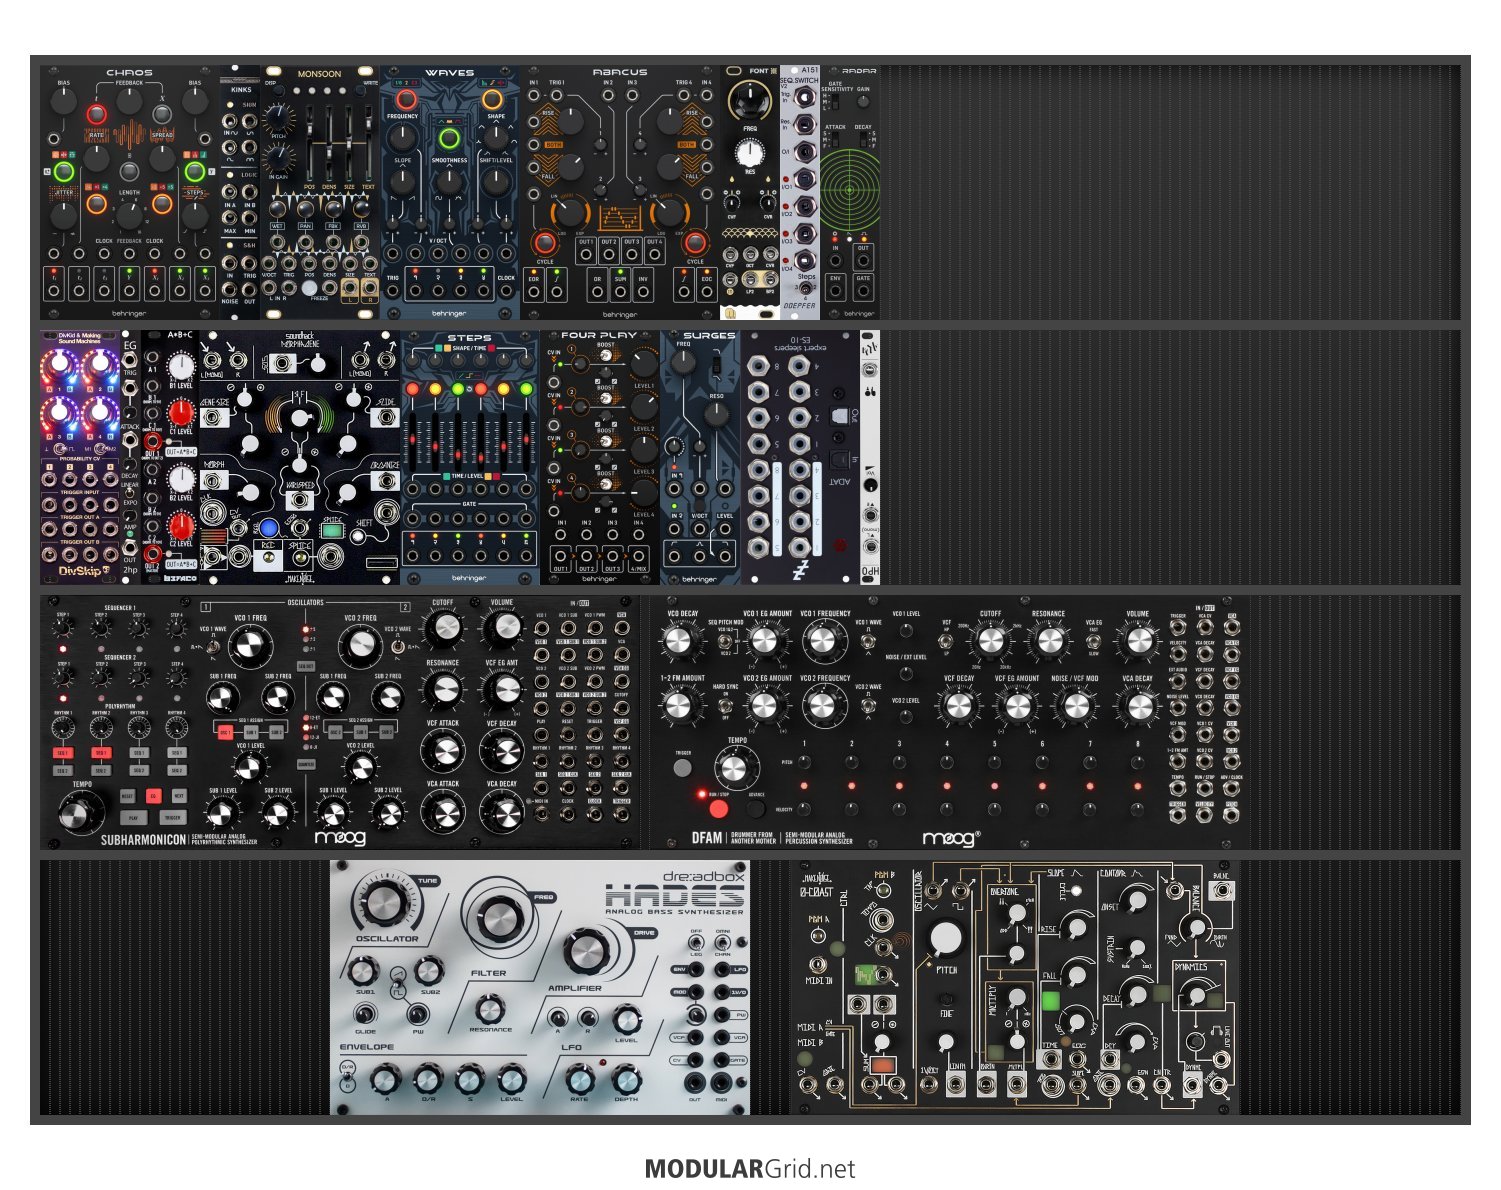
Task: Click the 0-Coast MIDI IN jack
Action: click(x=818, y=965)
